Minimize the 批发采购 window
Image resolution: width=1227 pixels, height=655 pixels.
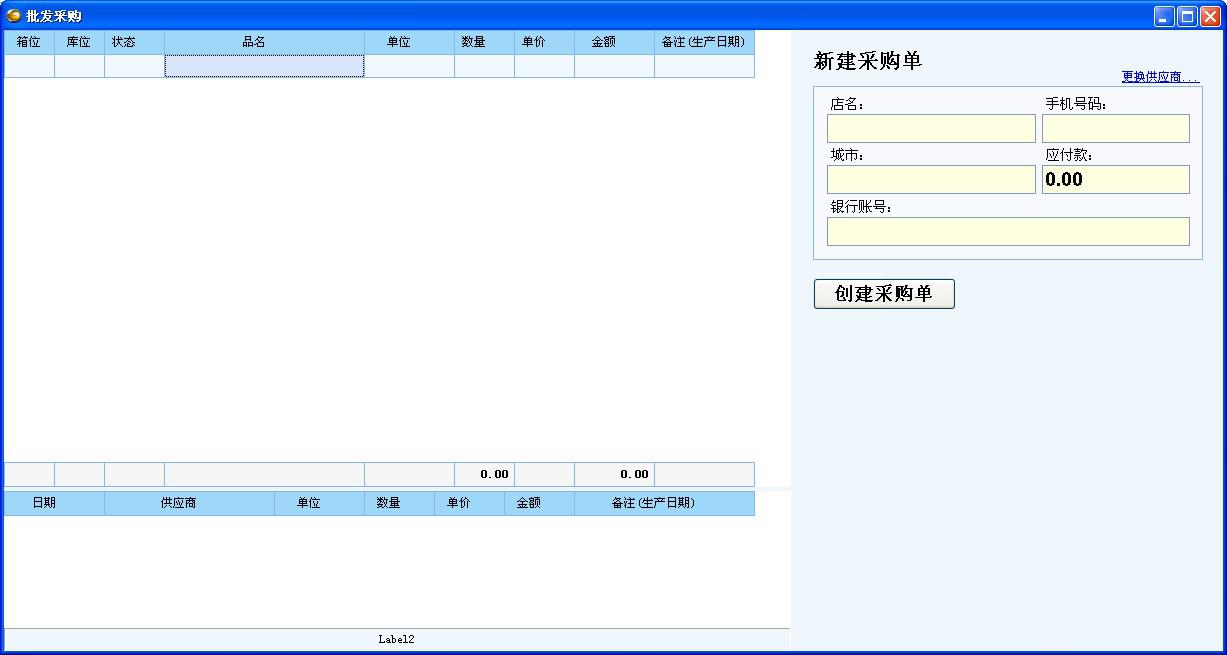coord(1164,16)
